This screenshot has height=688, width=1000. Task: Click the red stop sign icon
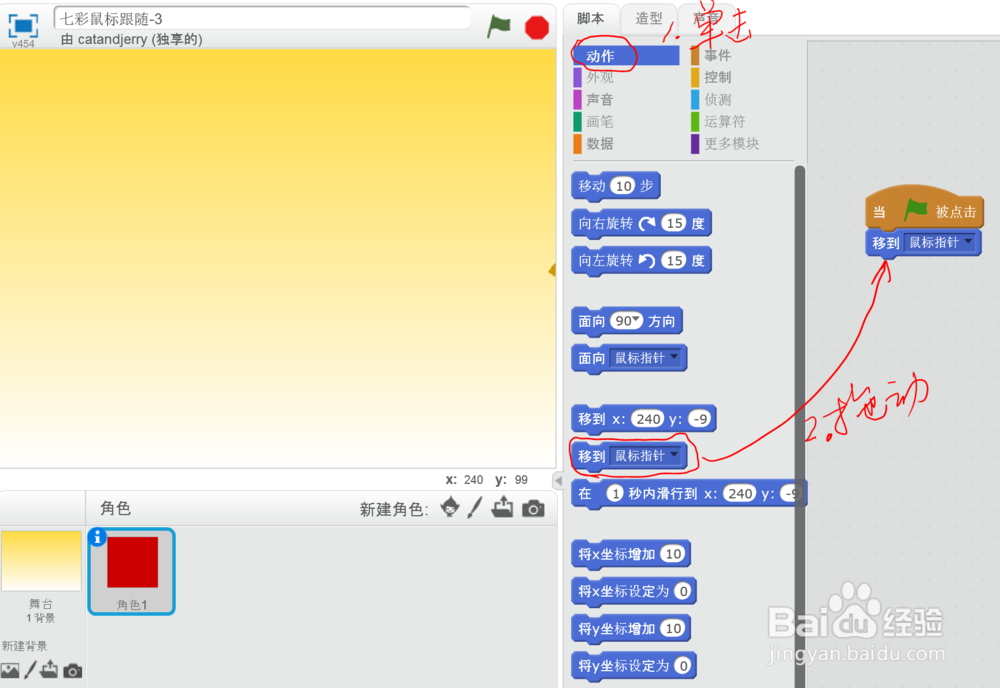point(536,27)
